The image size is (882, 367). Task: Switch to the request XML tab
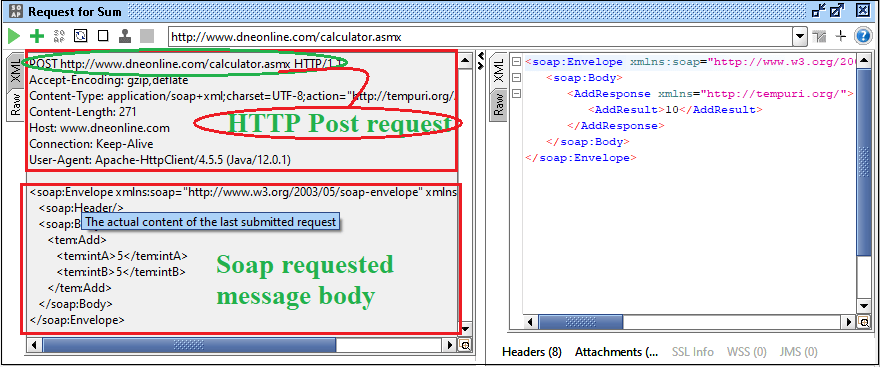pos(16,72)
